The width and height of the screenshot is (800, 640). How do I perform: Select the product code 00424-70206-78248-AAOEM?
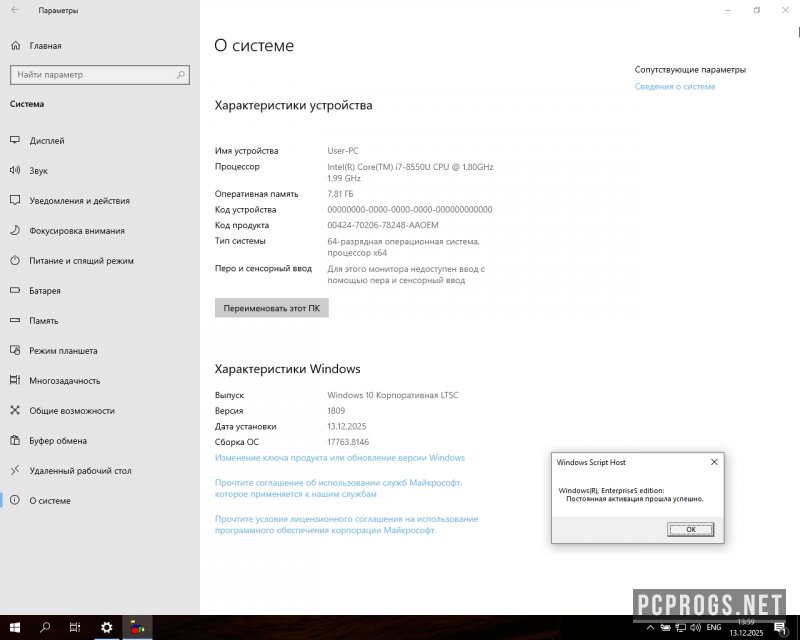[383, 225]
